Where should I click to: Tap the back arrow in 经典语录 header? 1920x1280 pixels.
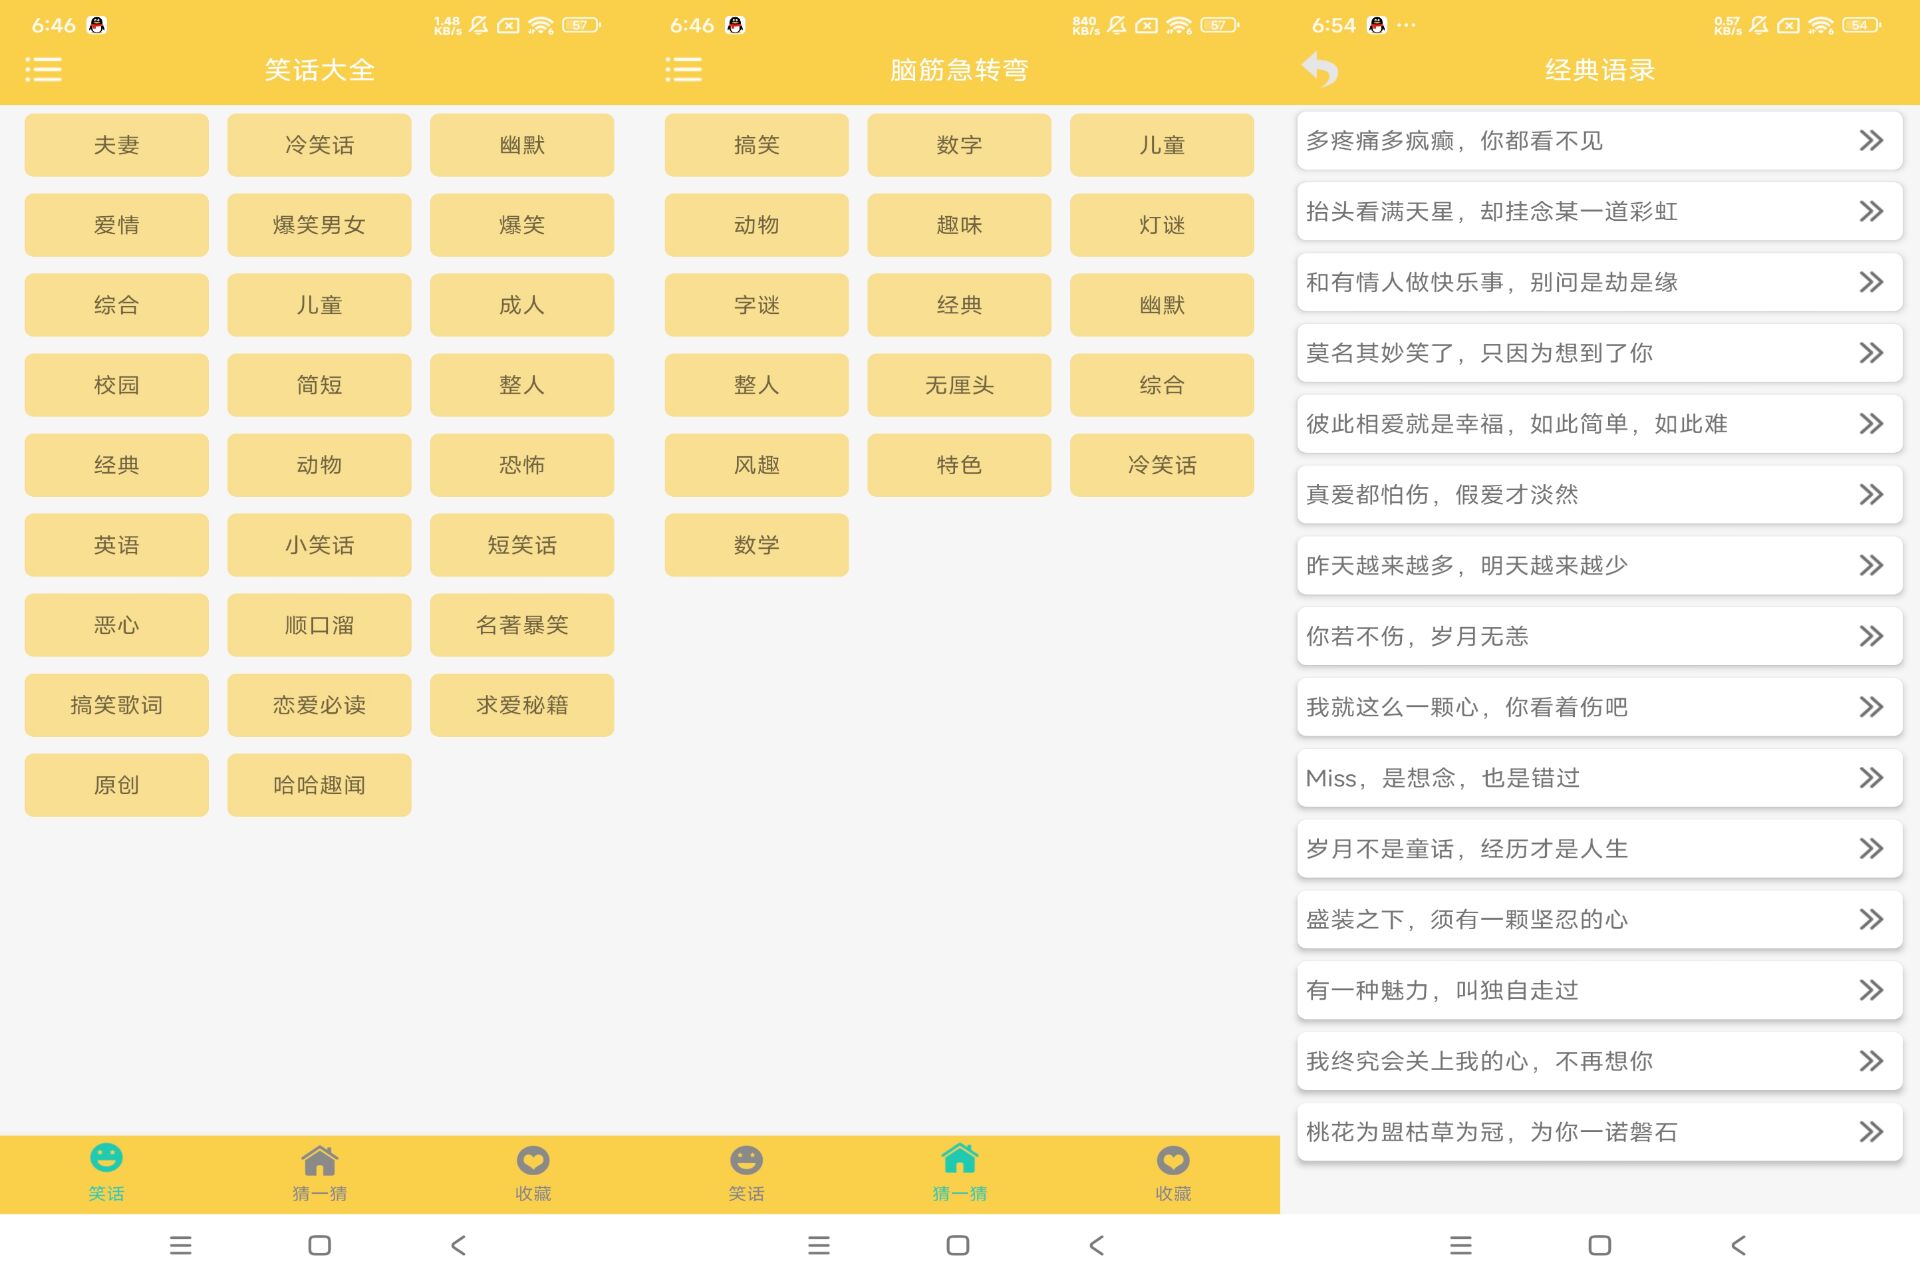pos(1320,70)
